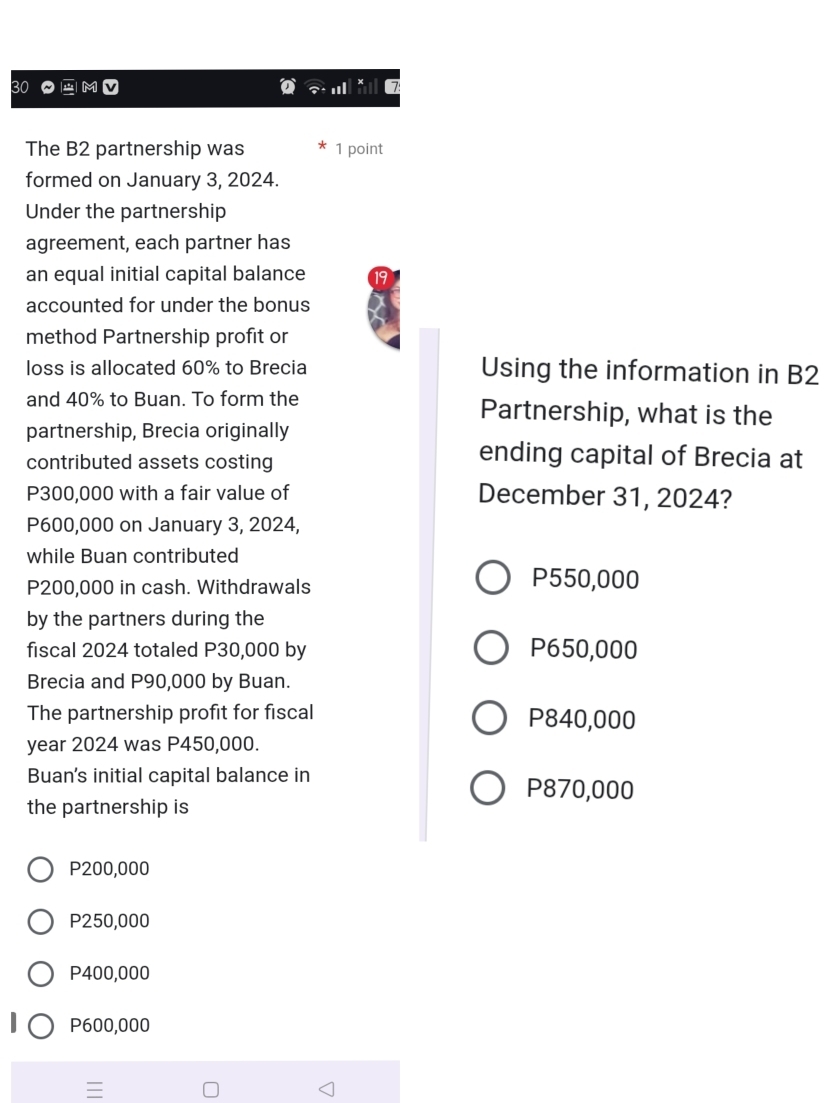Choose the P650,000 answer option
831x1103 pixels.
(x=490, y=649)
